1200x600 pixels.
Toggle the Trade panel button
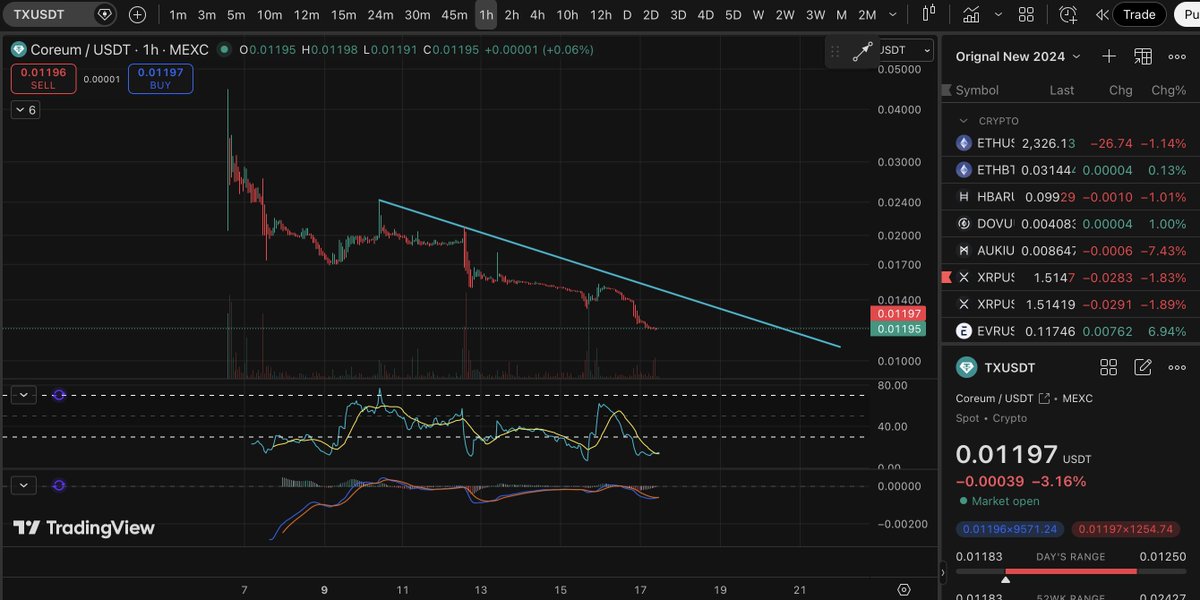coord(1140,14)
